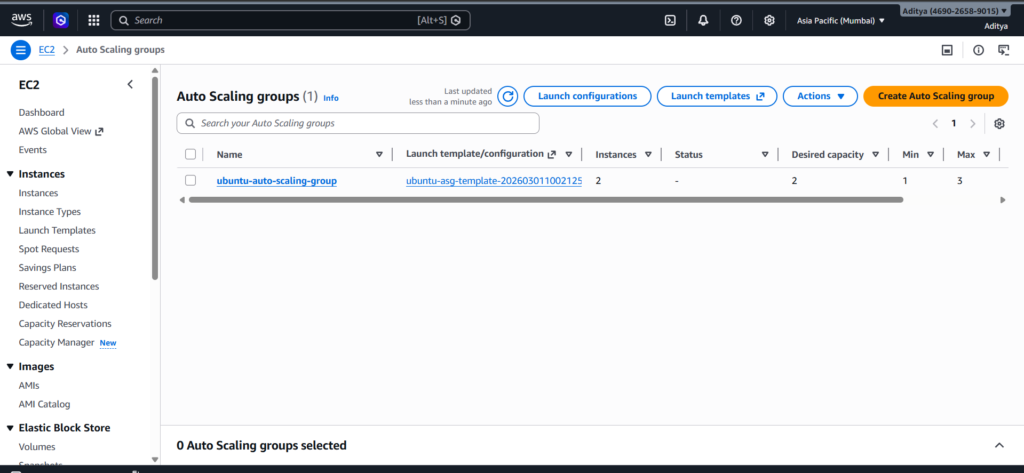Click Create Auto Scaling group button
1024x473 pixels.
coord(935,96)
